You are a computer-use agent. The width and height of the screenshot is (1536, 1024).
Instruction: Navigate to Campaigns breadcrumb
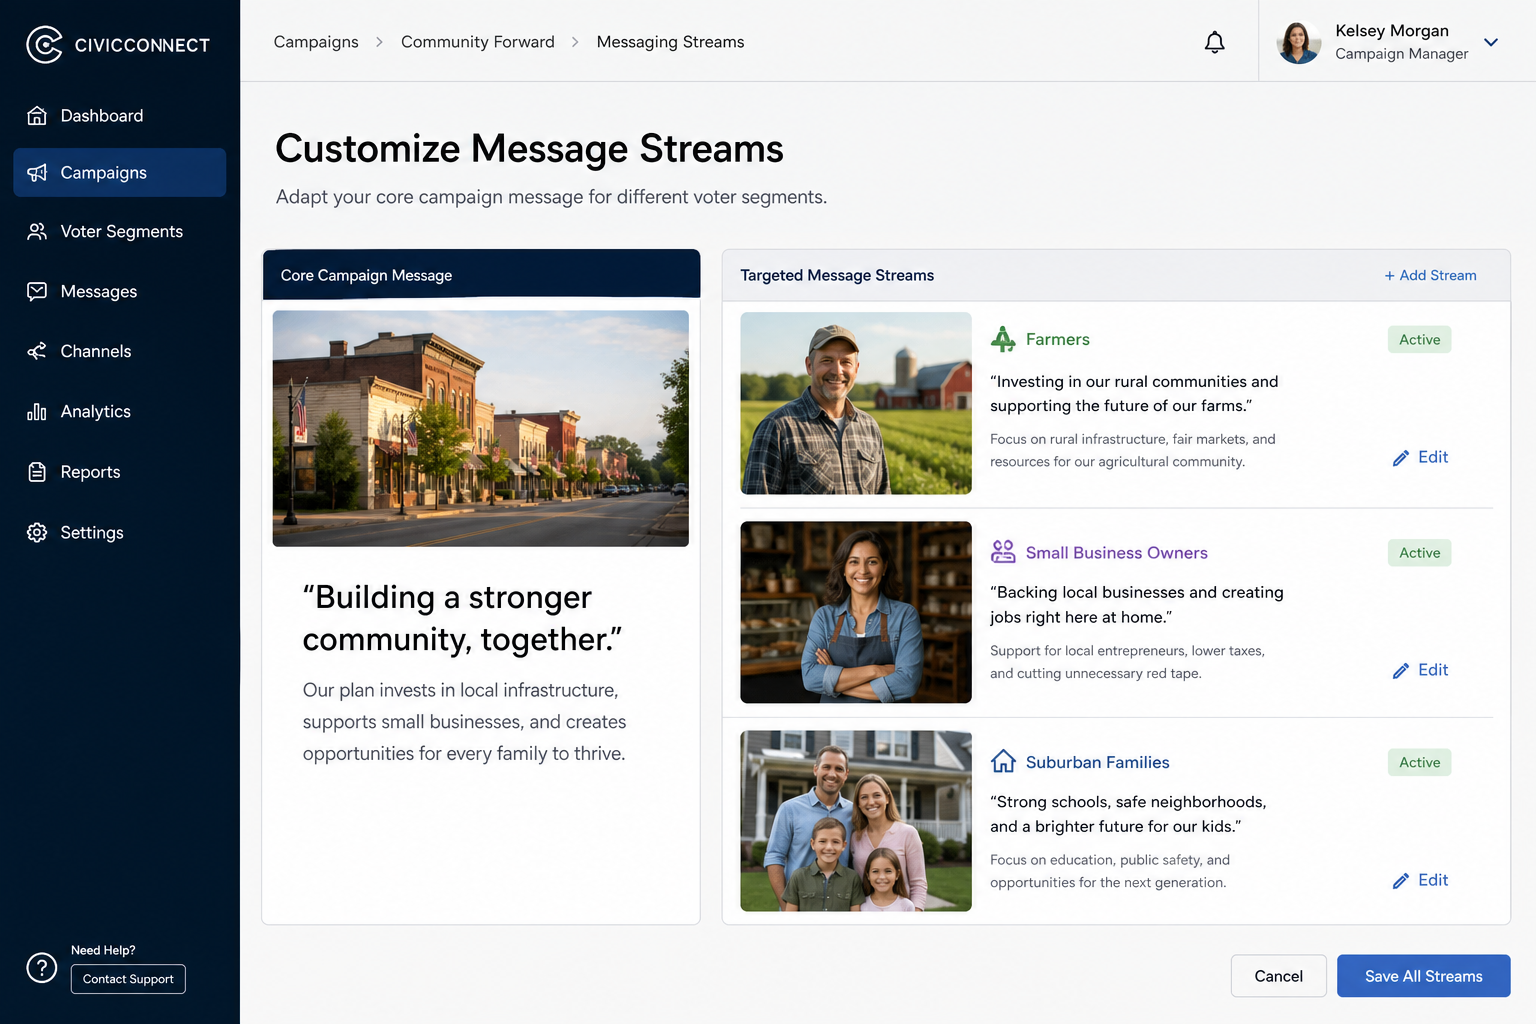point(316,42)
